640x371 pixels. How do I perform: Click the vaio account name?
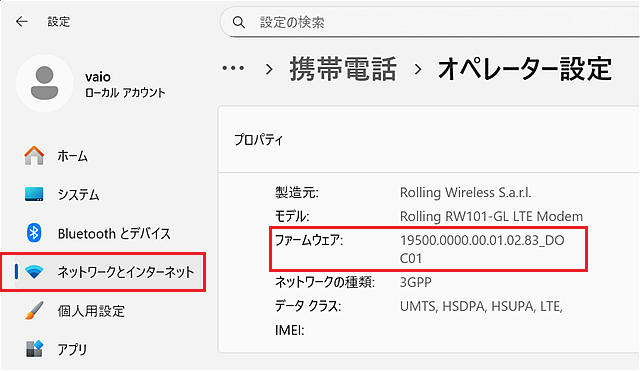(x=98, y=77)
